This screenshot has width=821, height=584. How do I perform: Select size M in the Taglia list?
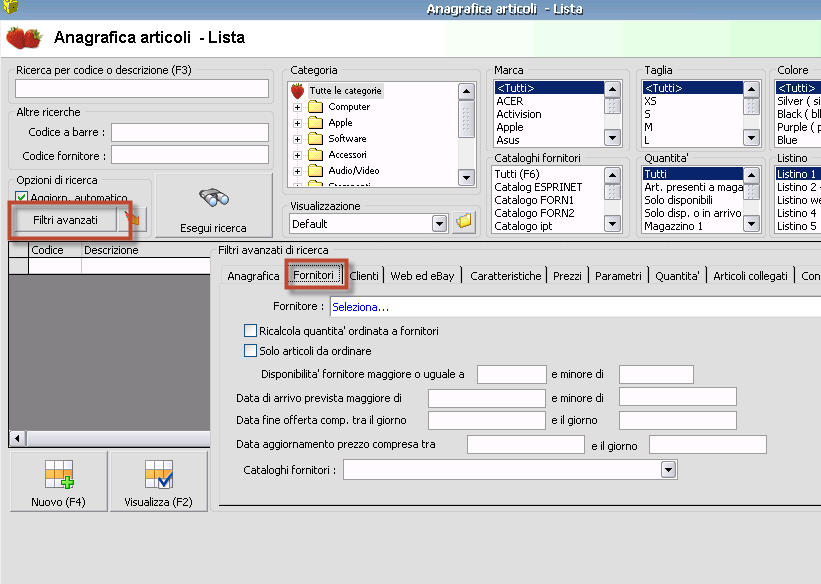(x=692, y=127)
